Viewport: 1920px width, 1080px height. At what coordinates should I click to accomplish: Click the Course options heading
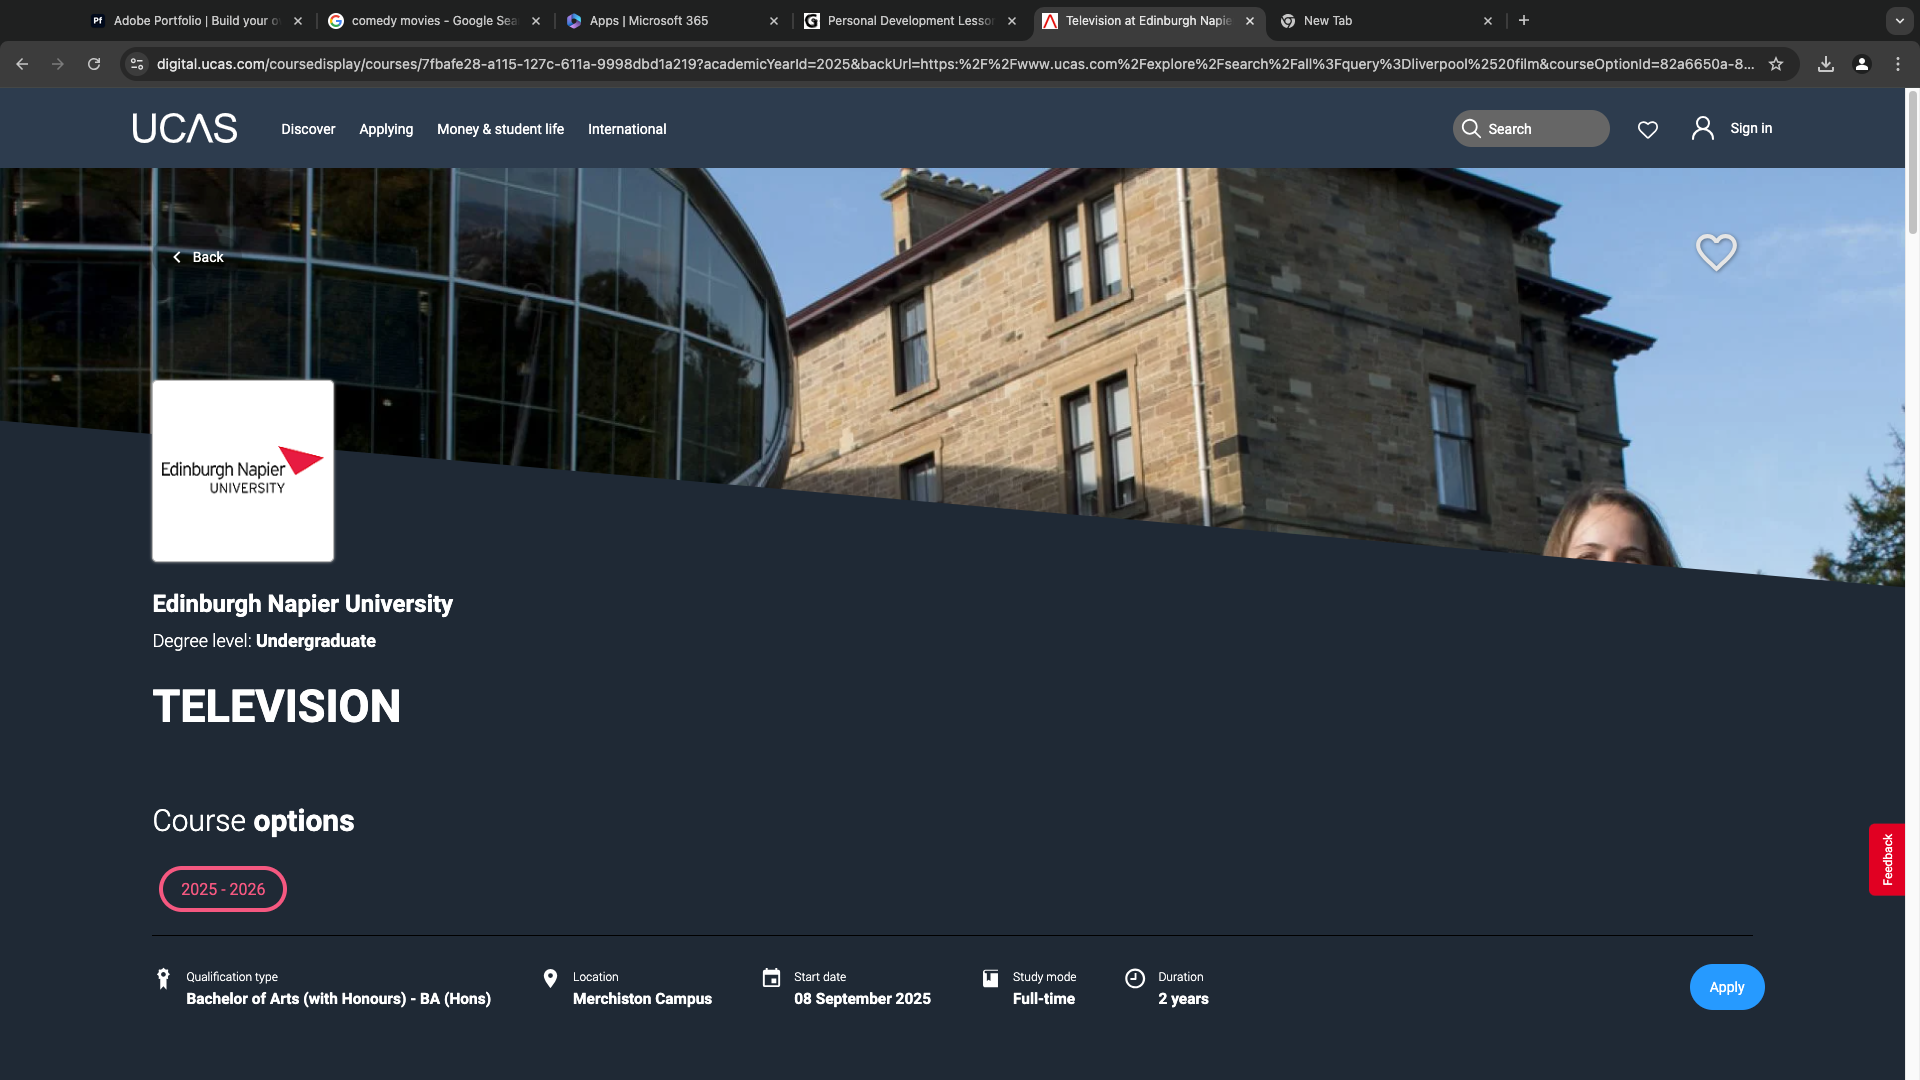(x=253, y=821)
